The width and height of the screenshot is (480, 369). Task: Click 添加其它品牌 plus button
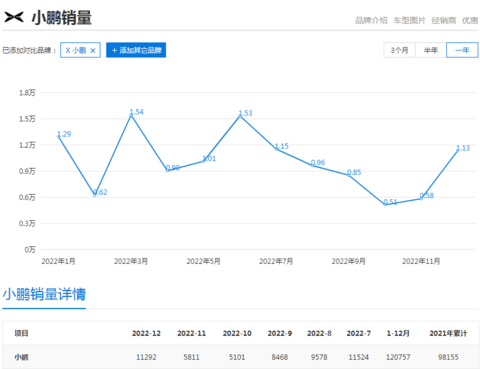(136, 50)
